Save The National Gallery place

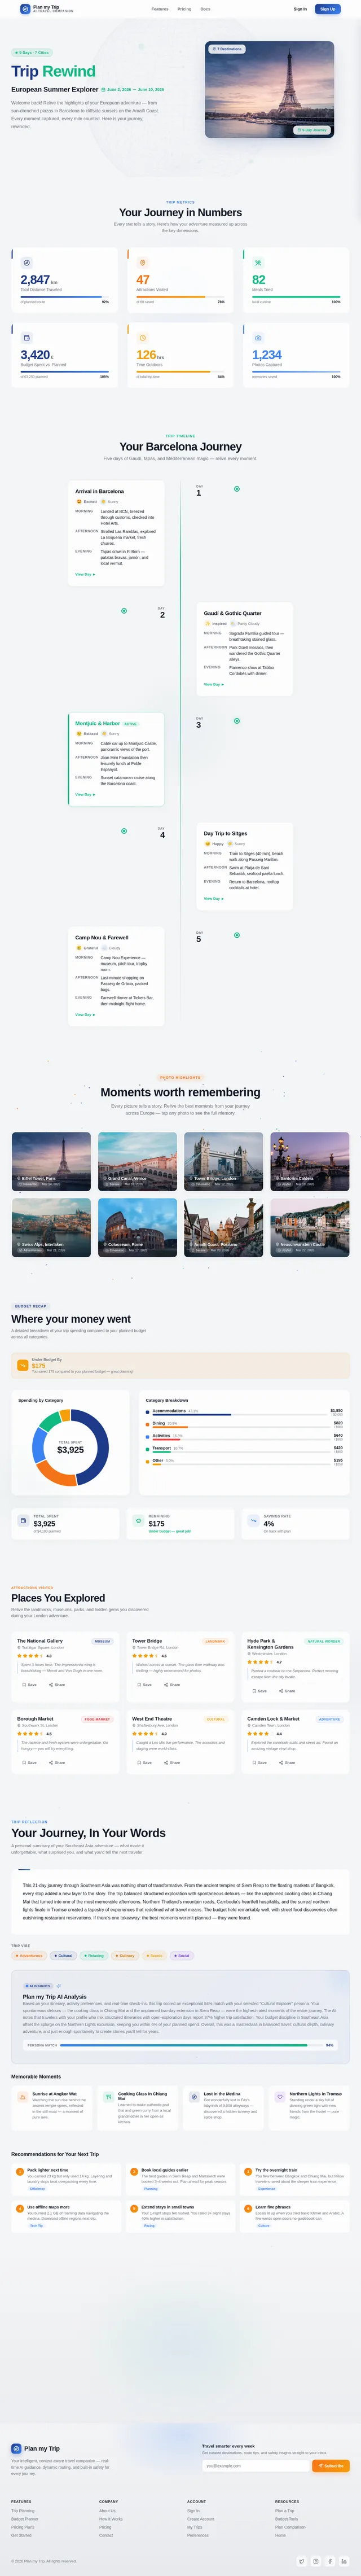[29, 1684]
